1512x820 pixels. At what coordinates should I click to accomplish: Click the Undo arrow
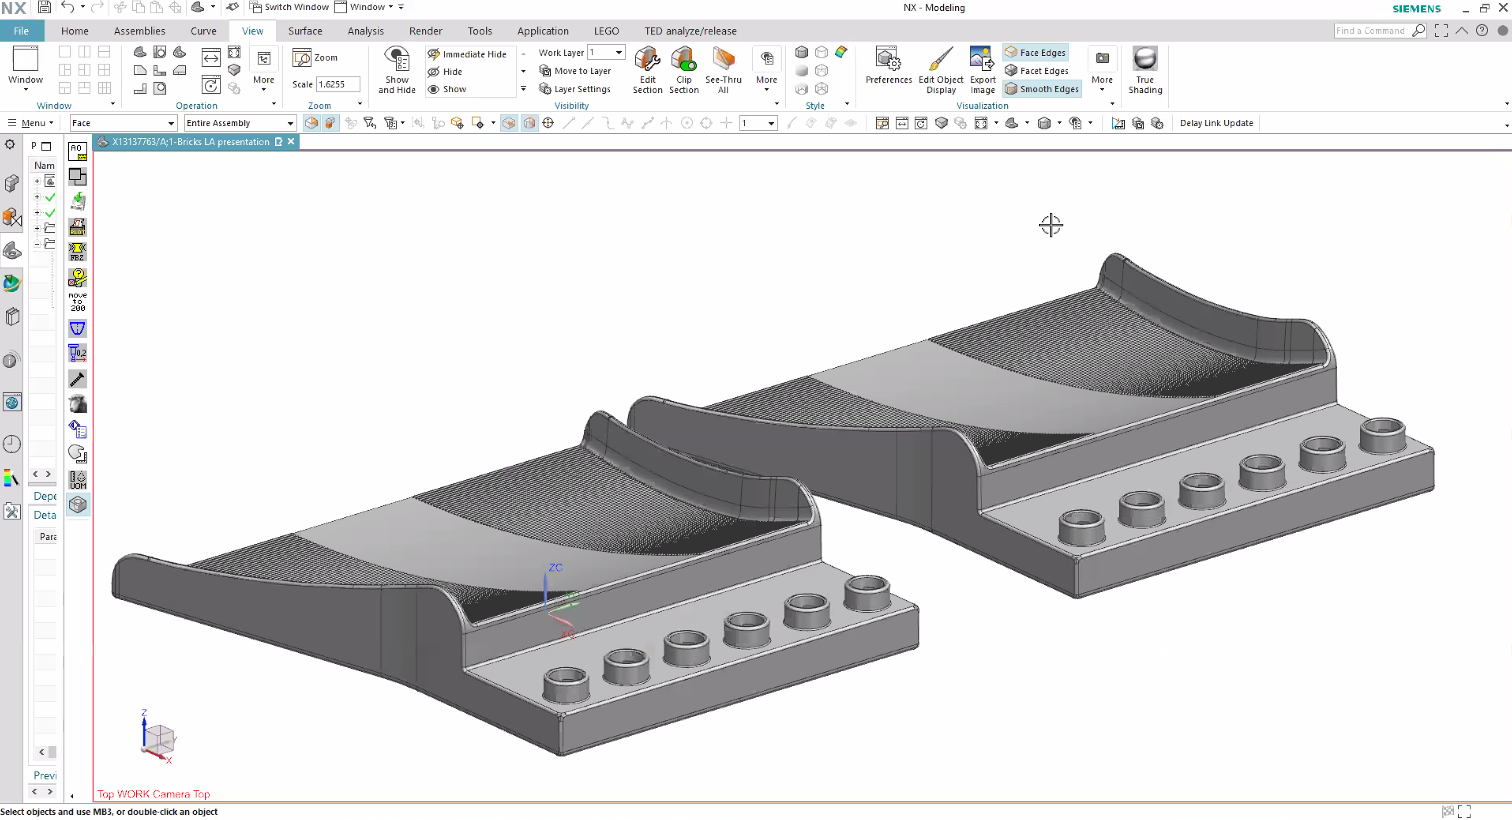67,7
